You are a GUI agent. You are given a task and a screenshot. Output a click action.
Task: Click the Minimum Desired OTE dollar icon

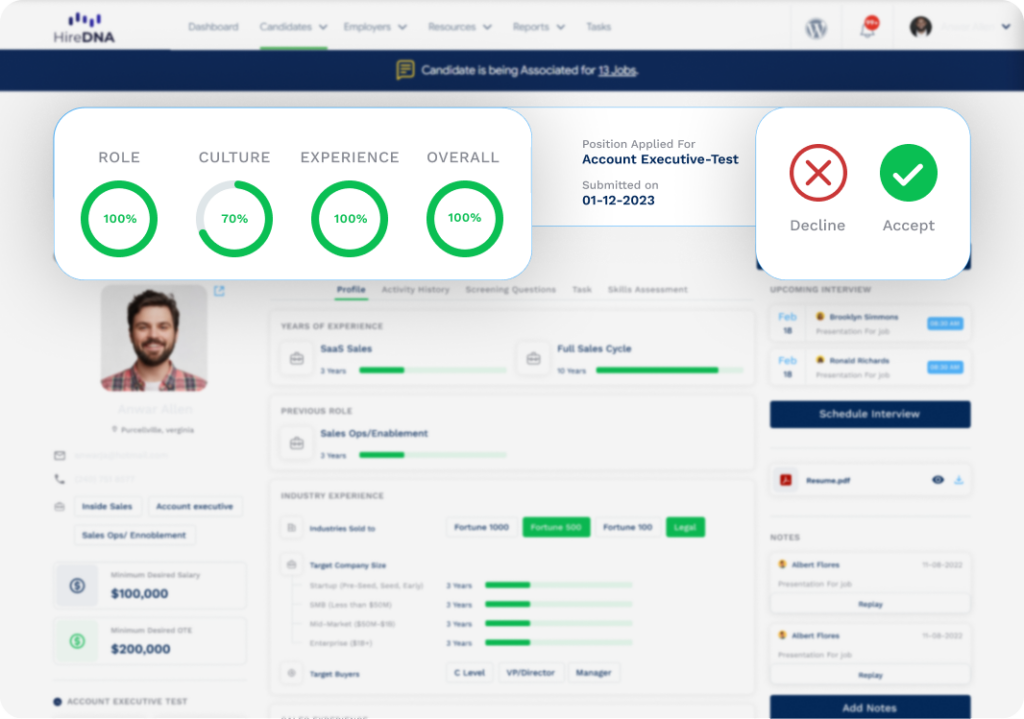[77, 641]
